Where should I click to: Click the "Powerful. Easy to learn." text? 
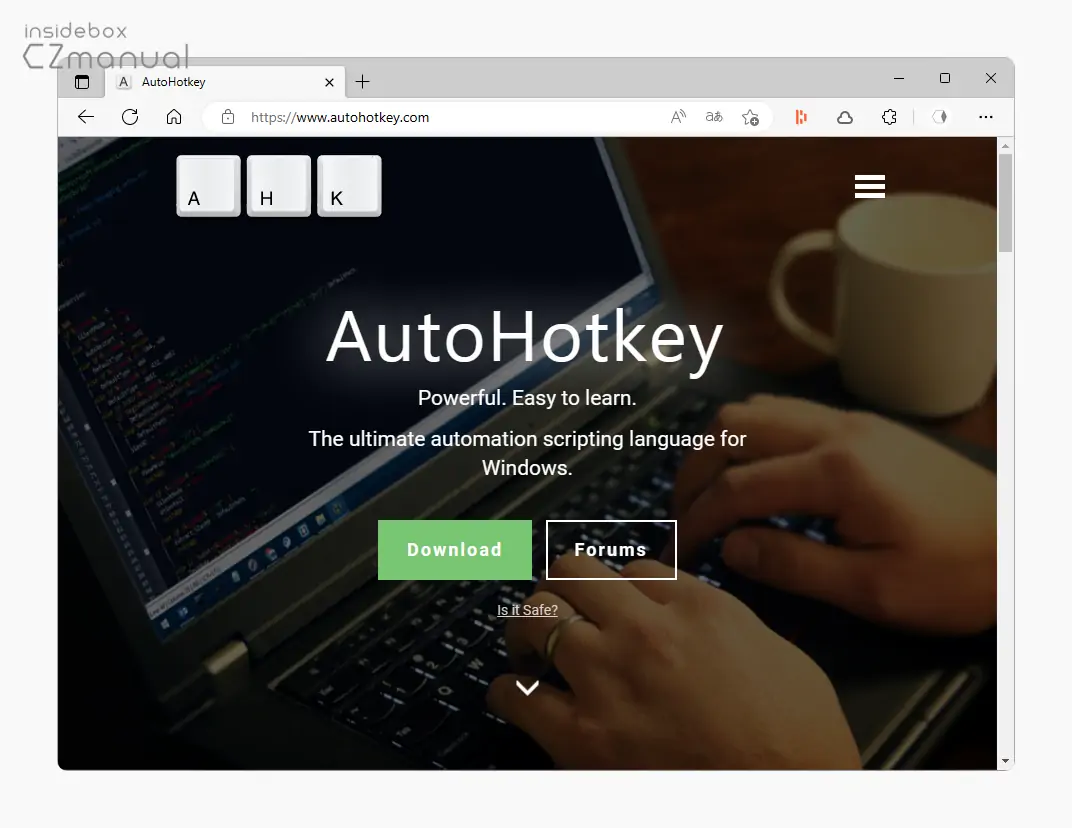pyautogui.click(x=527, y=397)
